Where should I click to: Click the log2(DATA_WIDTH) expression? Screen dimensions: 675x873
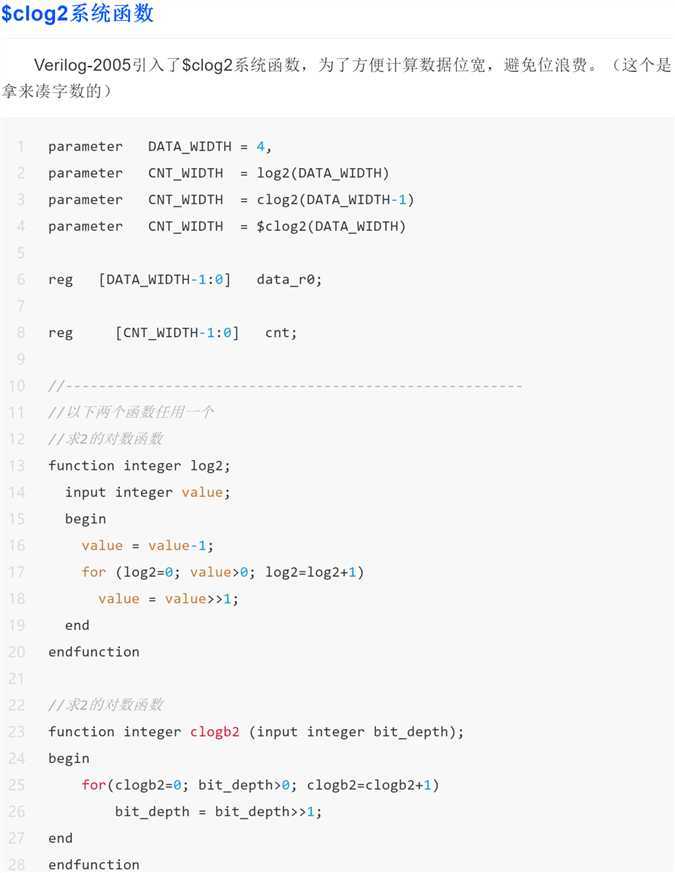click(x=322, y=173)
